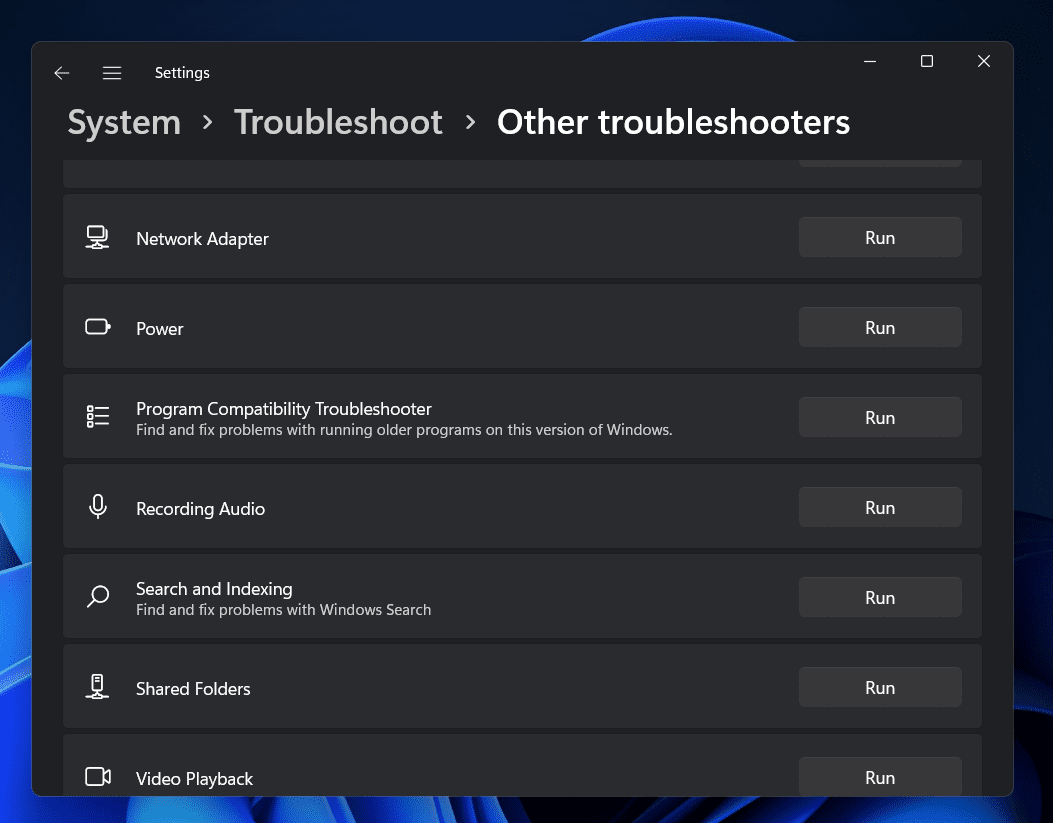This screenshot has width=1053, height=823.
Task: Click the Search and Indexing magnifier icon
Action: 98,596
